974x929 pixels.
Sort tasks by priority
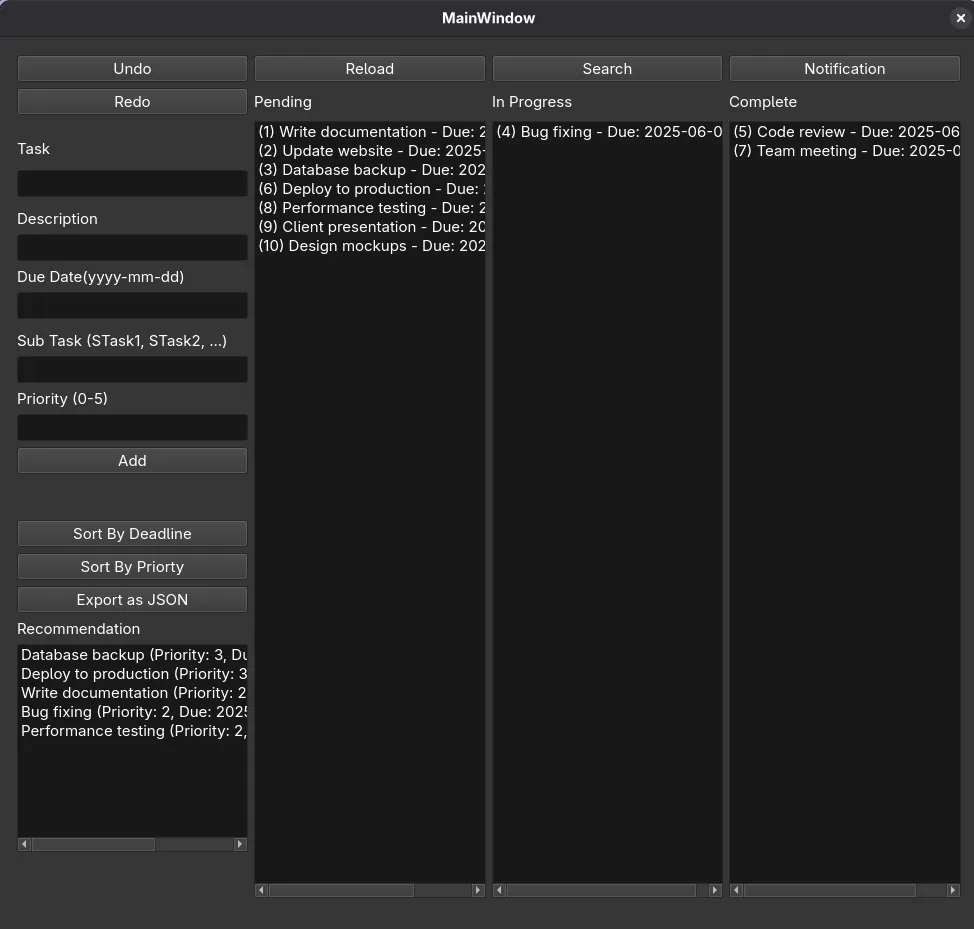[132, 566]
